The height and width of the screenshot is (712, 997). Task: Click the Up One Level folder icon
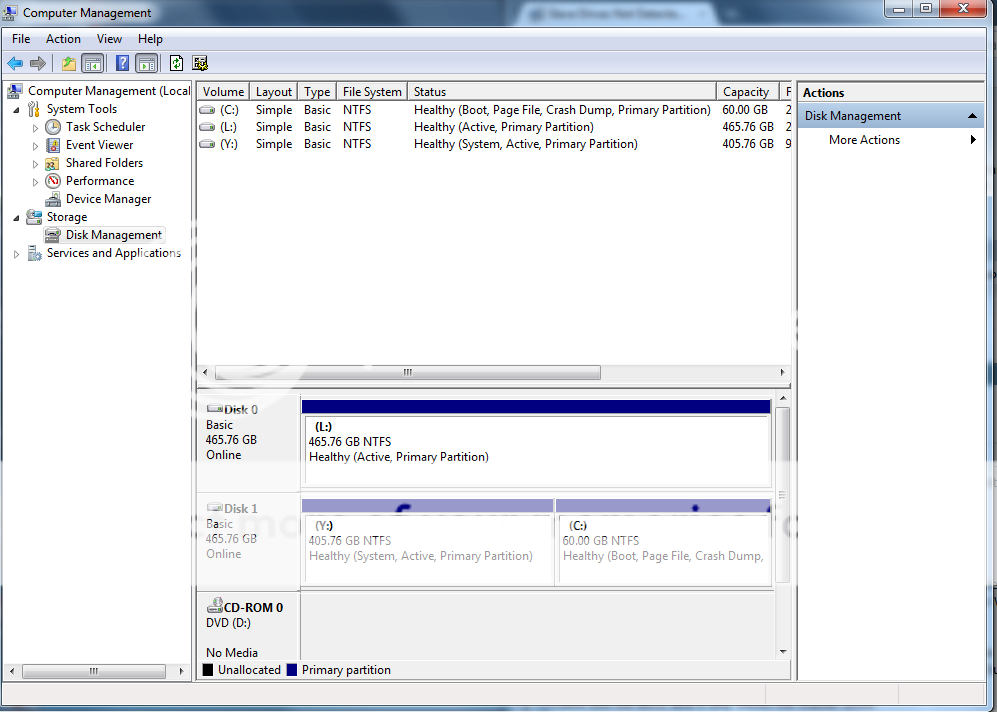68,63
